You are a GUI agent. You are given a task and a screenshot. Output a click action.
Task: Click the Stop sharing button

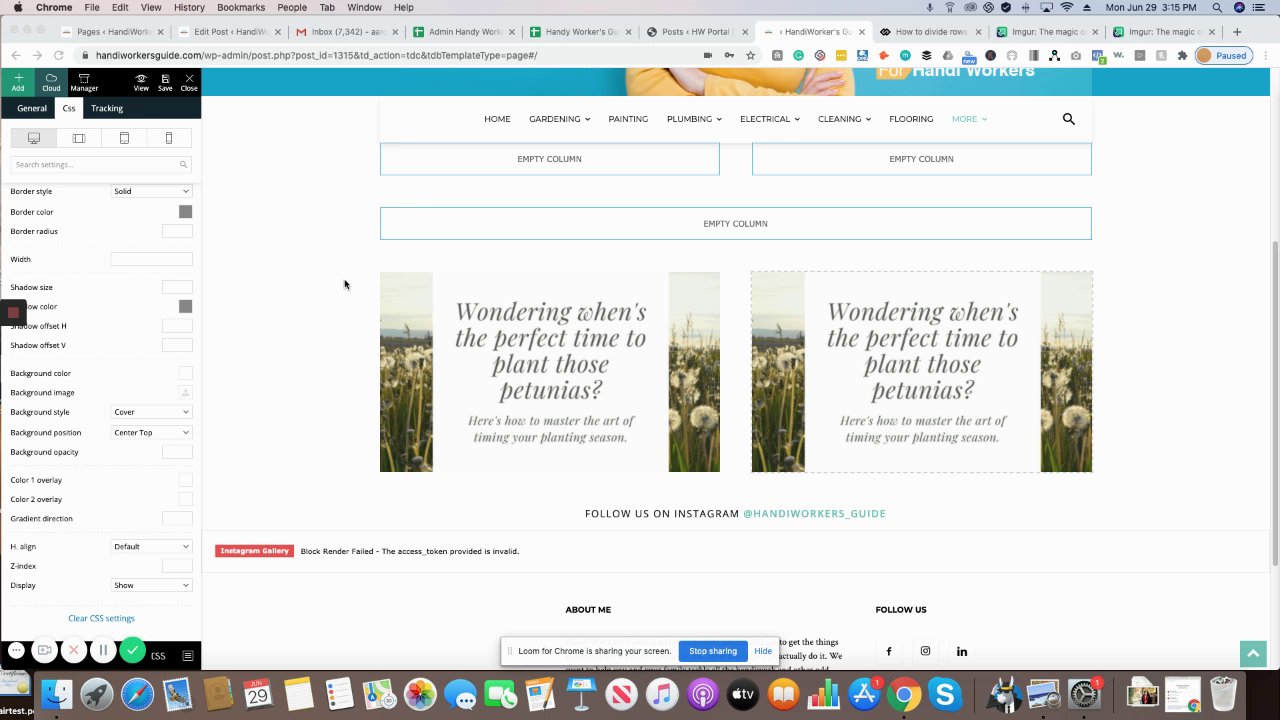click(x=713, y=651)
